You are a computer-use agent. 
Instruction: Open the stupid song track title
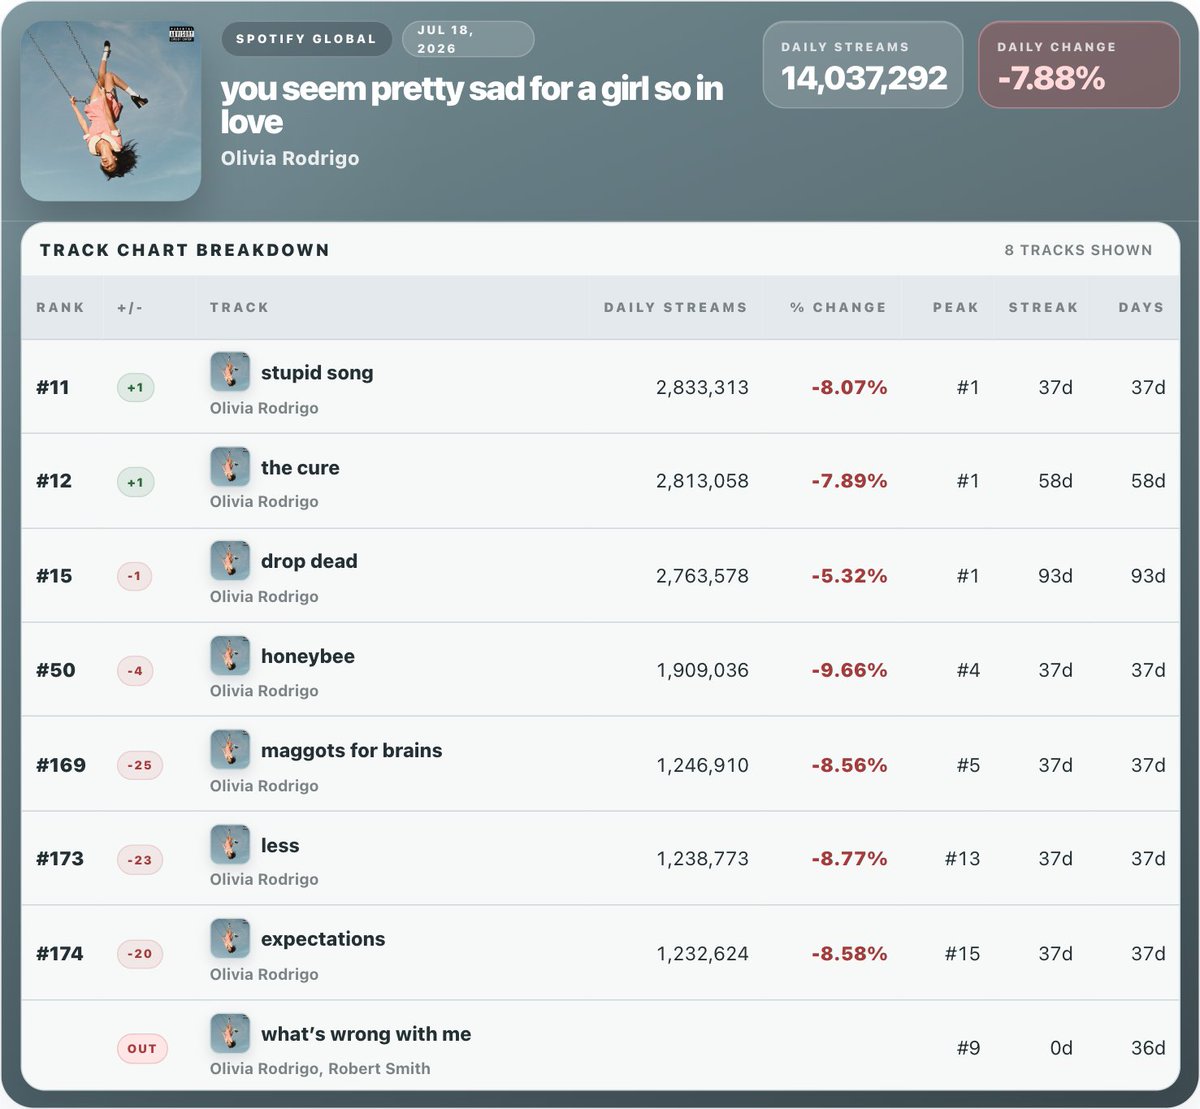coord(317,373)
